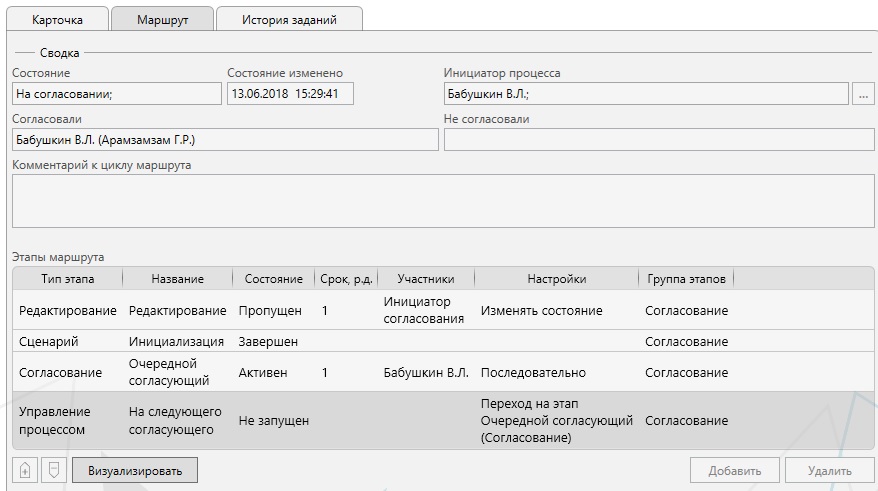
Task: Focus the Не согласовали field
Action: click(x=658, y=140)
